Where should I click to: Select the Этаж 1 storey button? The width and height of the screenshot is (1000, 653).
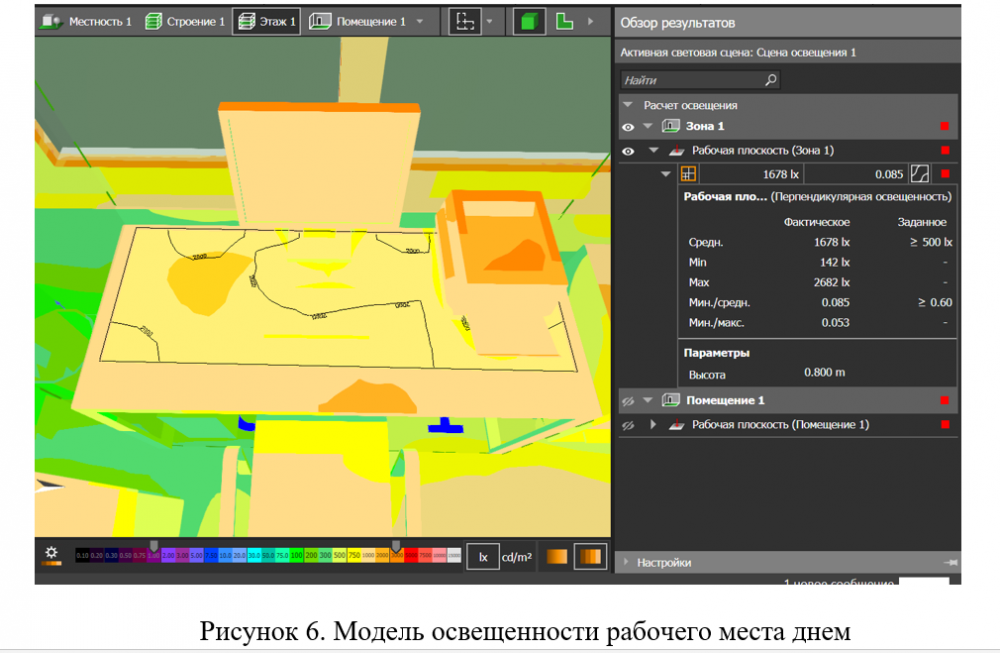(x=266, y=21)
